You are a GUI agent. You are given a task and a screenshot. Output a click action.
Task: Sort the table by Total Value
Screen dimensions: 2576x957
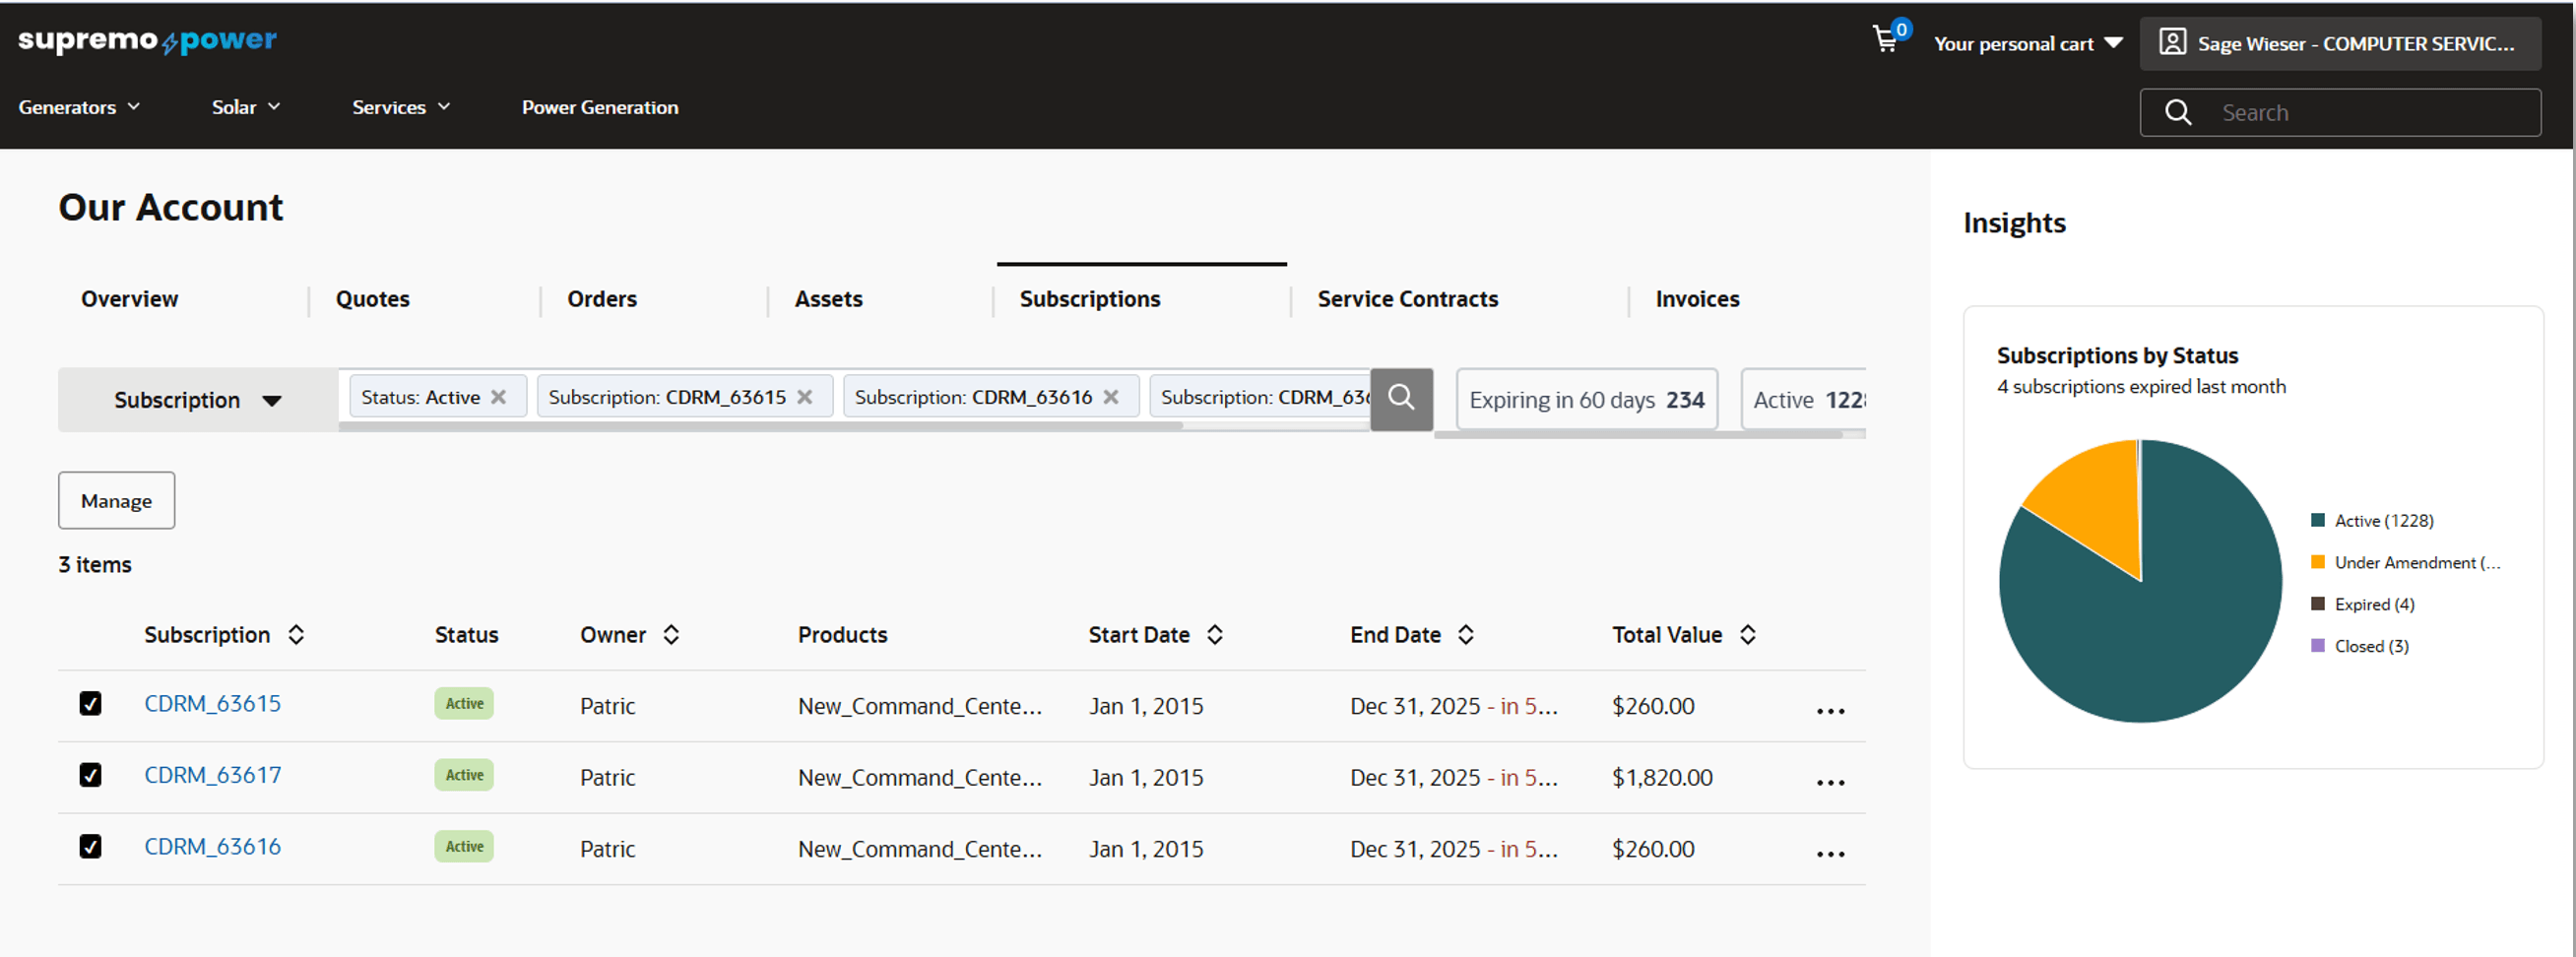tap(1748, 634)
